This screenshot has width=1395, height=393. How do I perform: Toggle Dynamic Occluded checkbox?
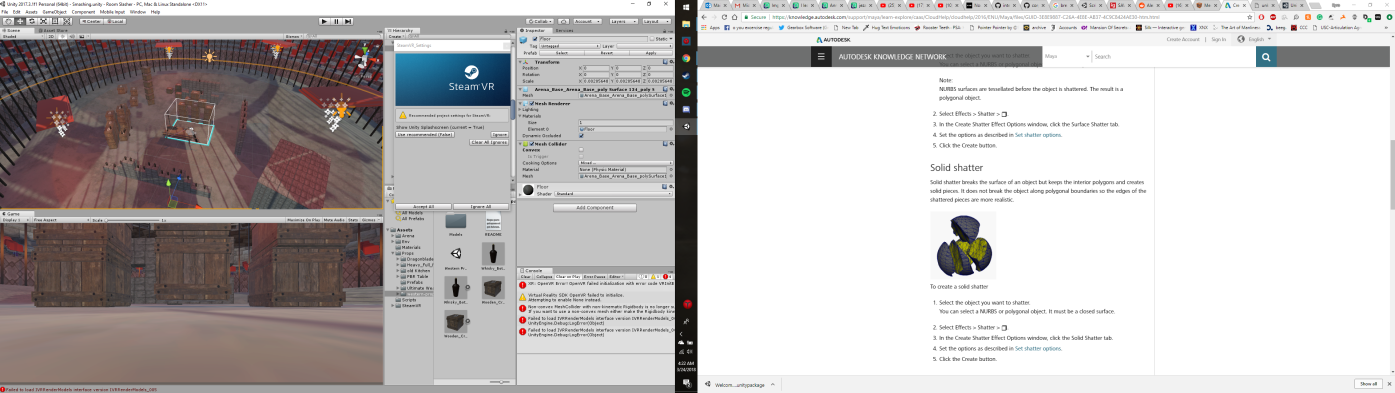[581, 136]
